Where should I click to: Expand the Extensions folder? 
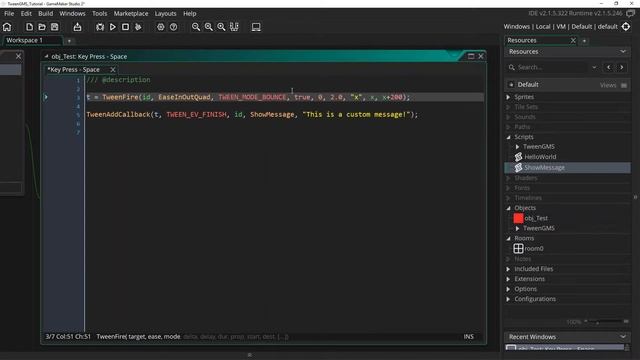508,279
